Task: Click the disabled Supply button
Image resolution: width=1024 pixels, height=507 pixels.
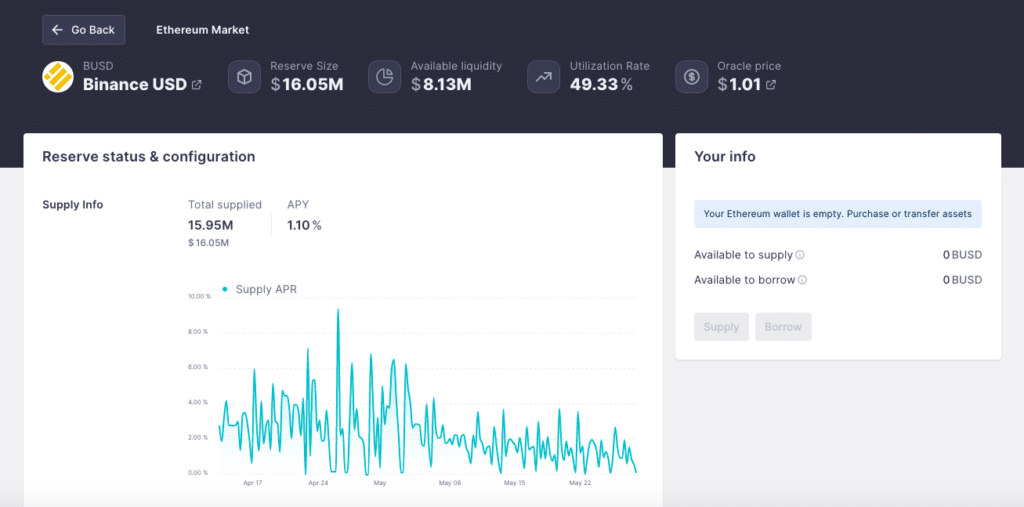Action: click(721, 327)
